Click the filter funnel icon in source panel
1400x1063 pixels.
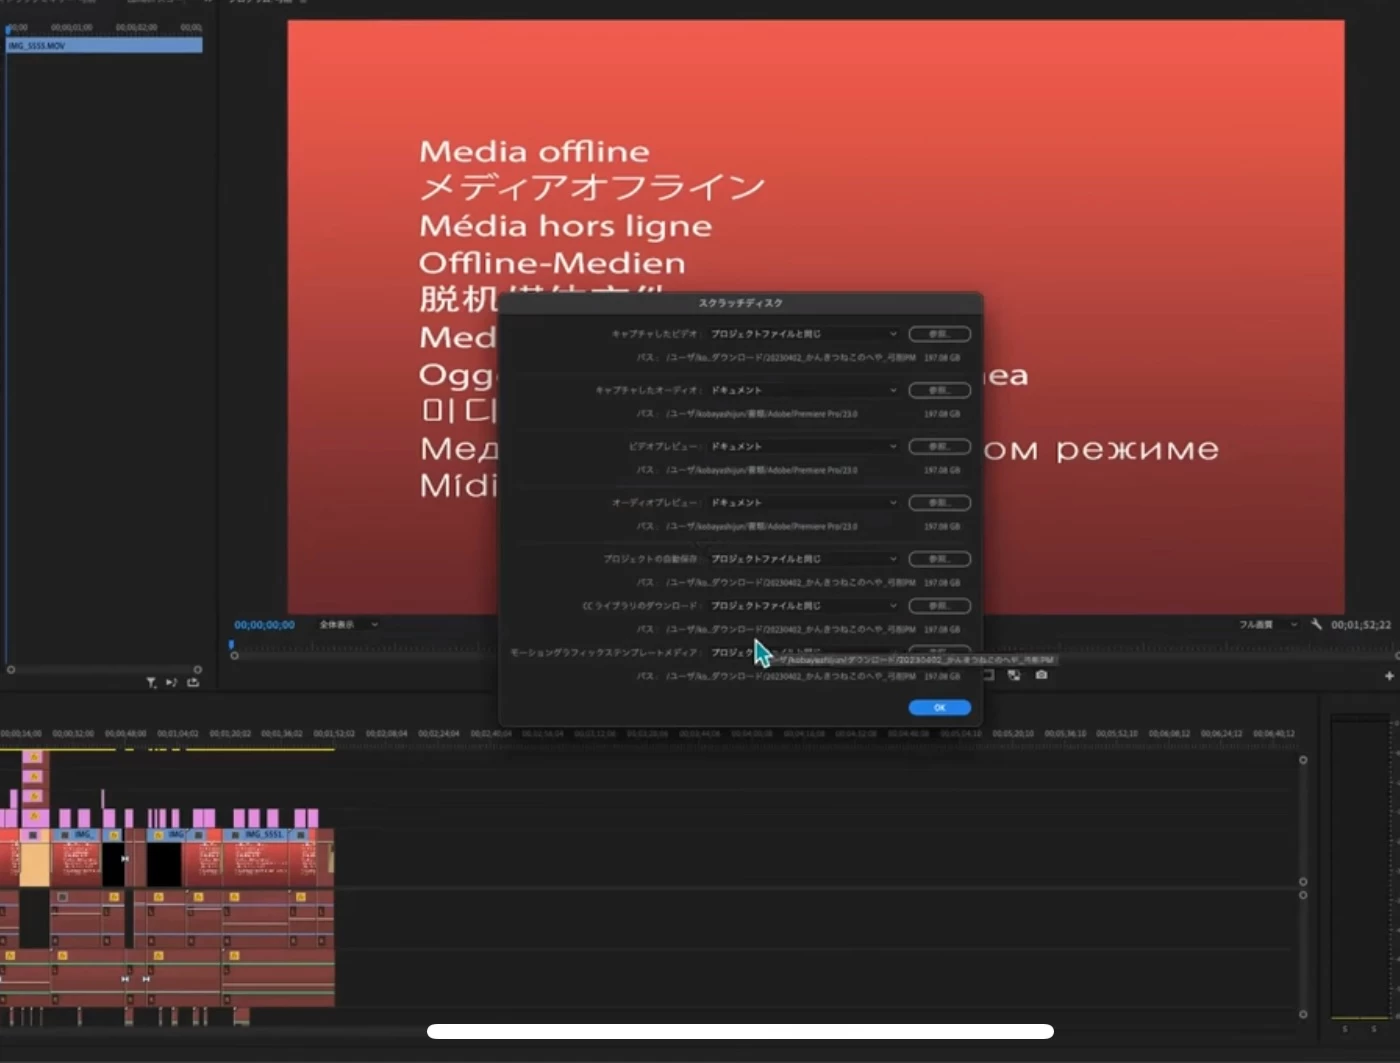tap(151, 683)
